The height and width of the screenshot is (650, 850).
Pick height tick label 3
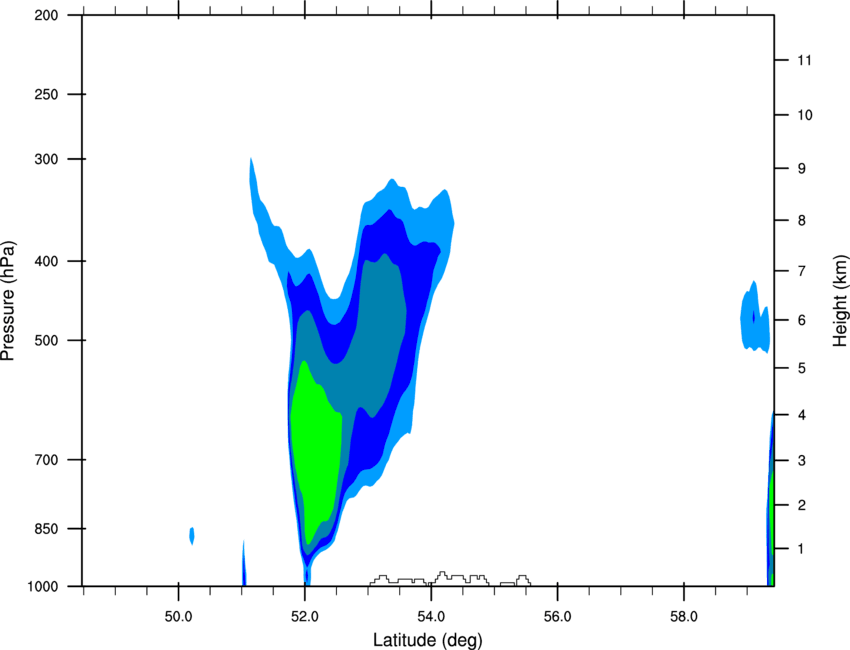802,461
